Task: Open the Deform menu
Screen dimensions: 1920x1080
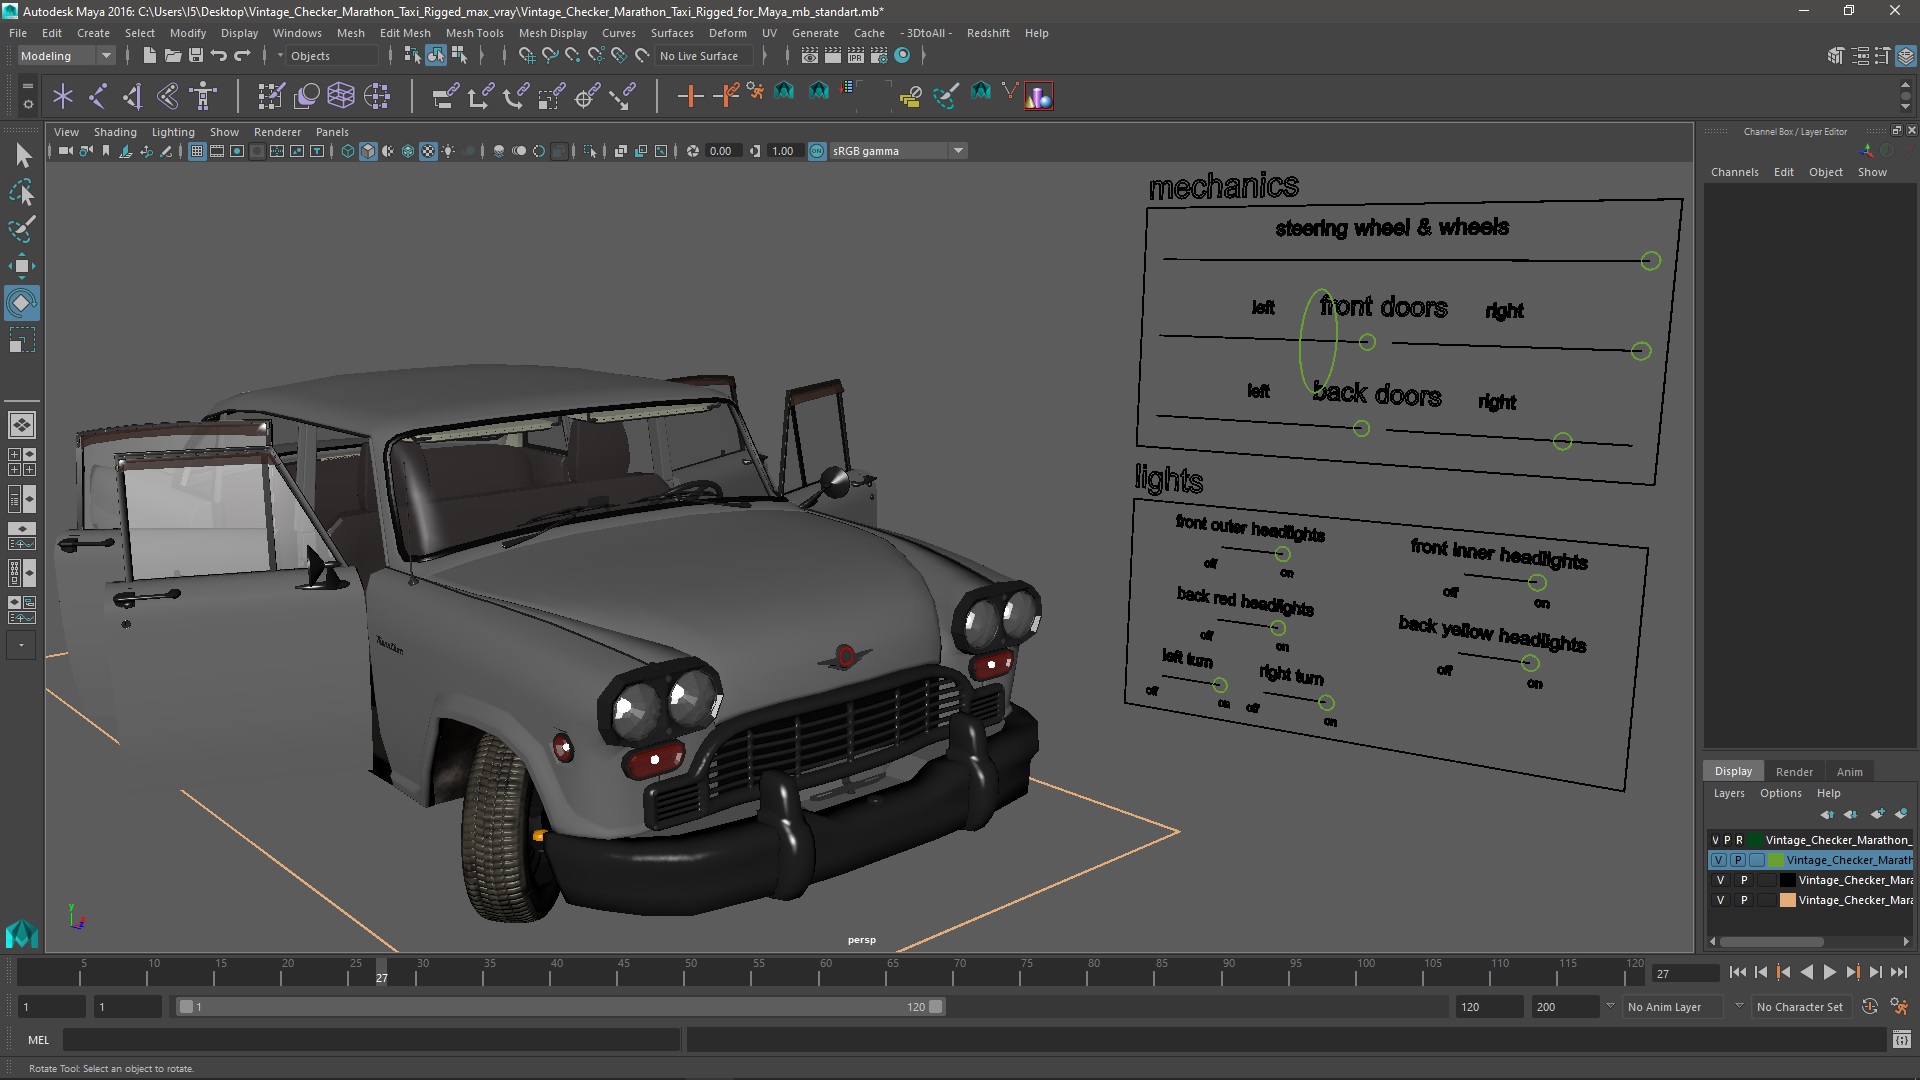Action: [727, 33]
